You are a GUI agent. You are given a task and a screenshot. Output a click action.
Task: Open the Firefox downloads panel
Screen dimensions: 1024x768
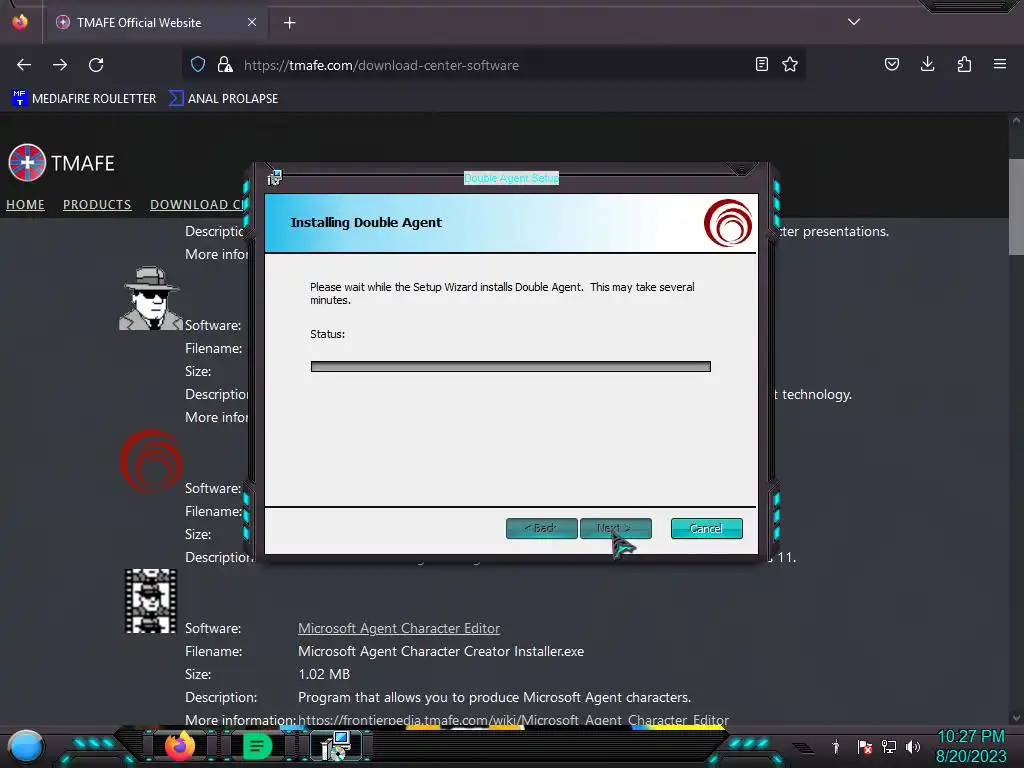click(927, 65)
